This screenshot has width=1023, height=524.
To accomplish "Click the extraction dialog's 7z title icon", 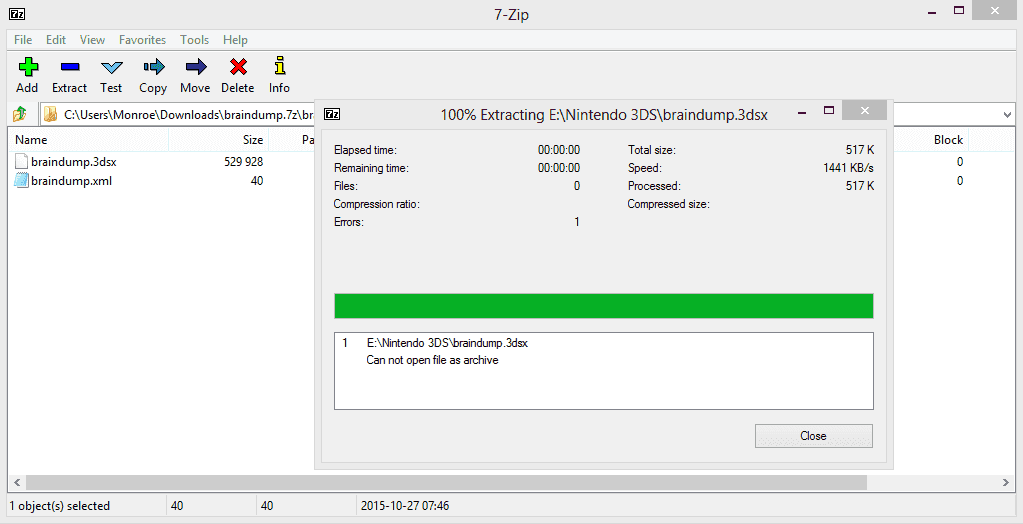I will point(332,114).
